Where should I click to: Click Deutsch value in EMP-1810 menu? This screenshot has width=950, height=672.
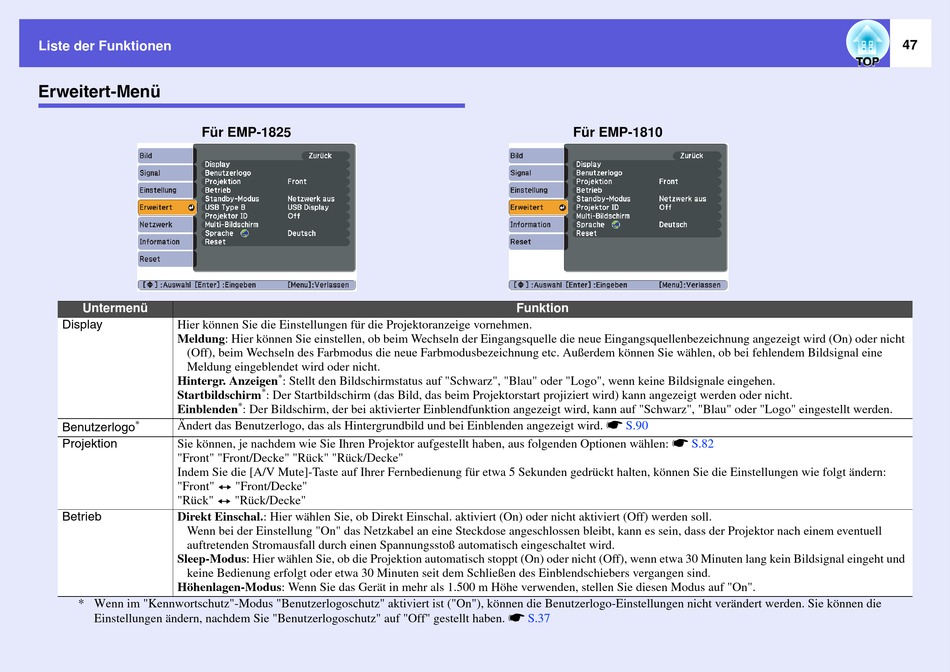[x=673, y=225]
